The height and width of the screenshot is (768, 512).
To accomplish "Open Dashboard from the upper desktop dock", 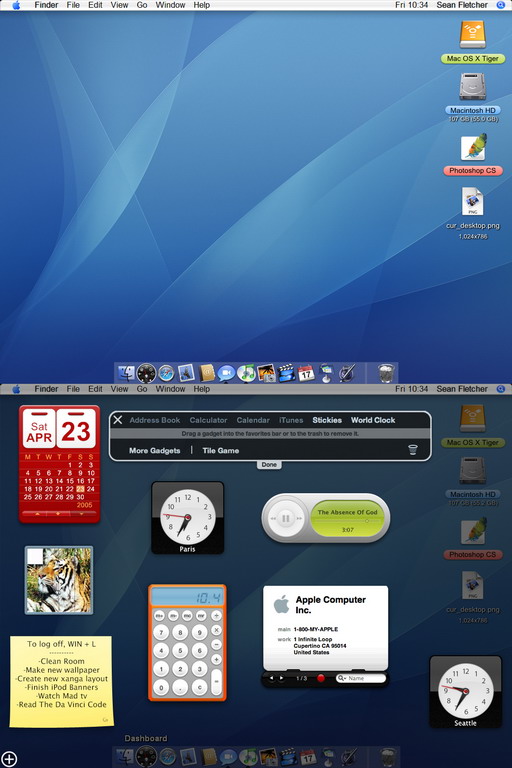I will [146, 373].
